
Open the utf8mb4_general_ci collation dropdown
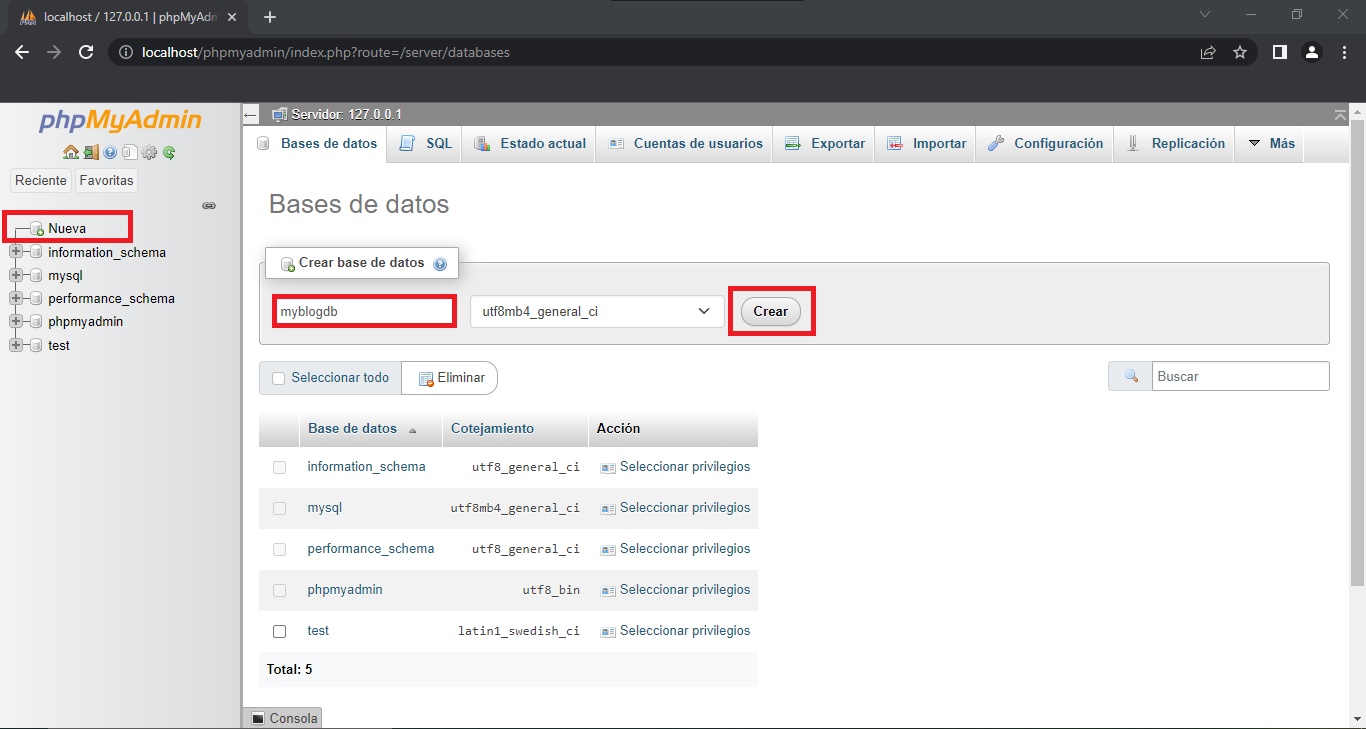pyautogui.click(x=597, y=311)
